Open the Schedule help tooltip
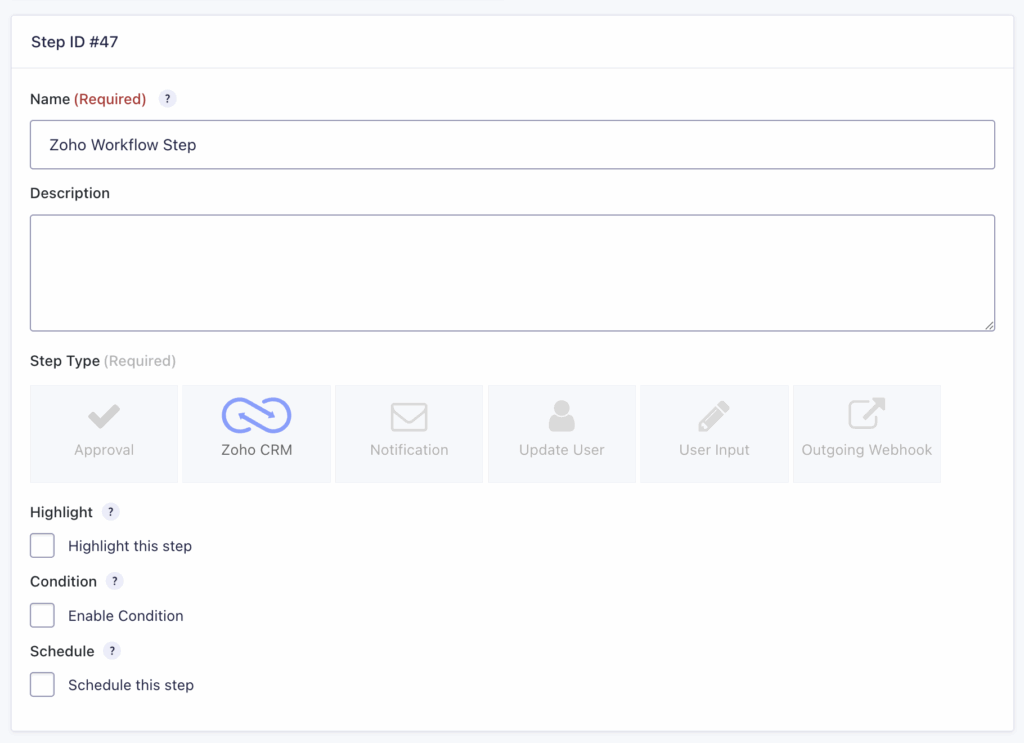This screenshot has width=1024, height=743. [111, 650]
